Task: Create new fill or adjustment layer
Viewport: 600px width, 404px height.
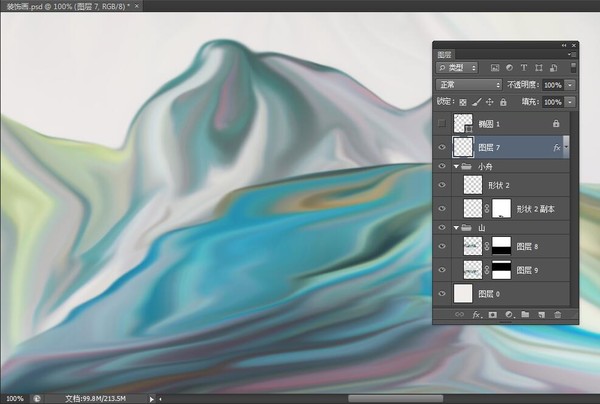Action: 509,314
